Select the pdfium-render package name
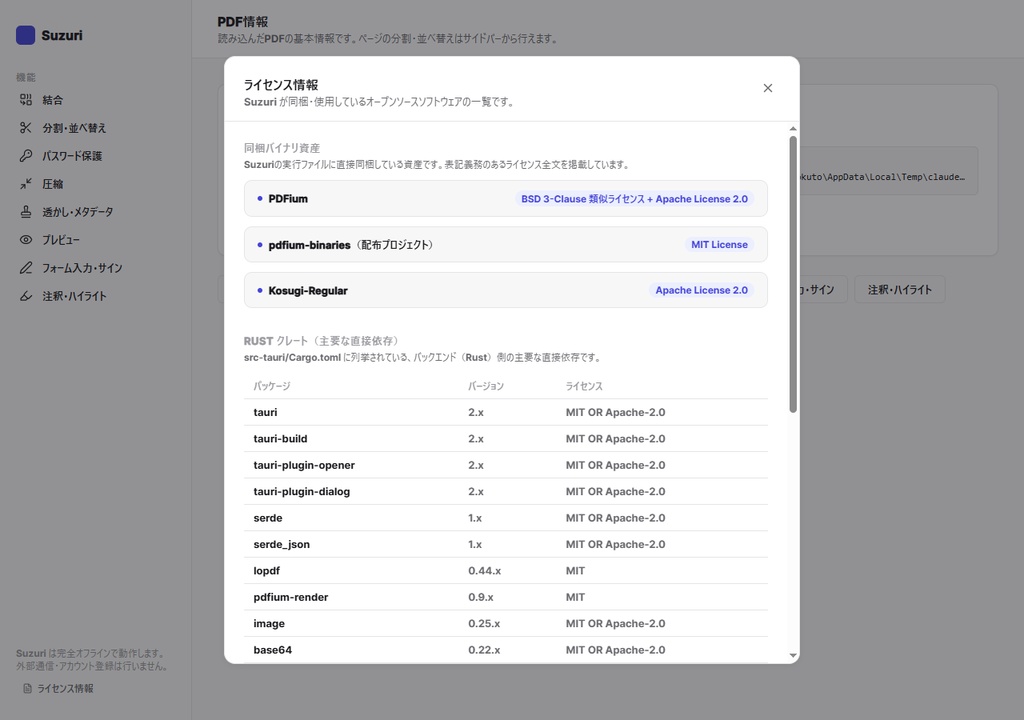The width and height of the screenshot is (1024, 720). tap(291, 597)
